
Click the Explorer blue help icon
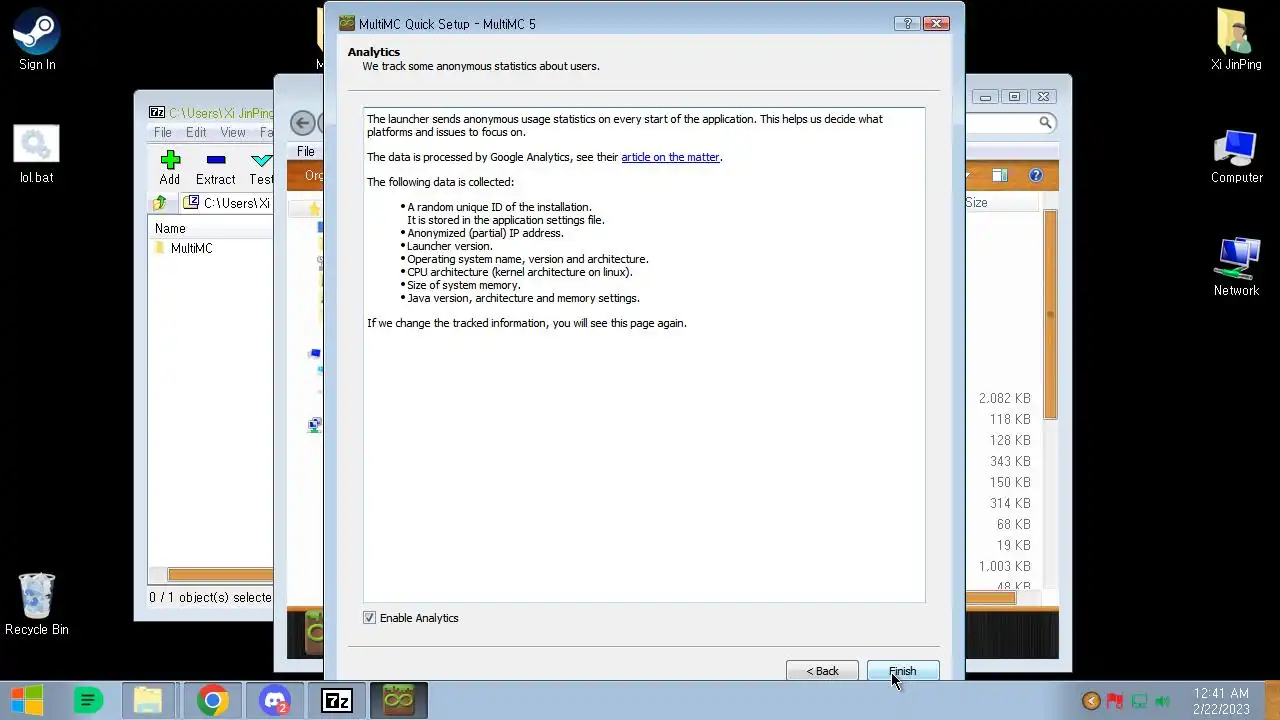pyautogui.click(x=1035, y=175)
